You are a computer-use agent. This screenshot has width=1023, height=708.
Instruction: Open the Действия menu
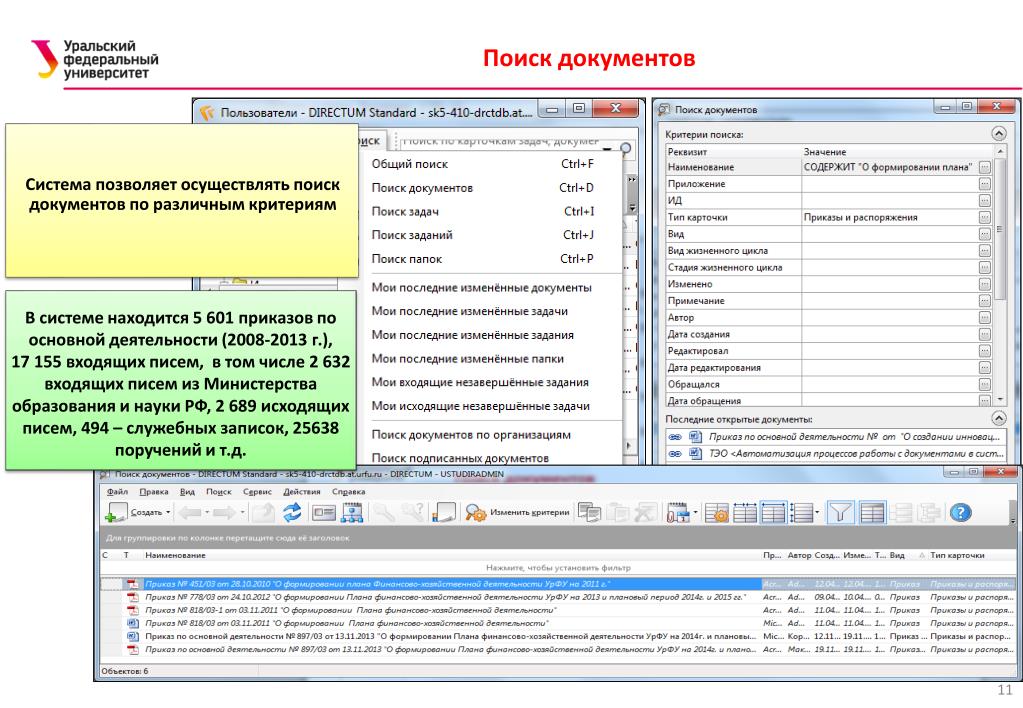(301, 492)
